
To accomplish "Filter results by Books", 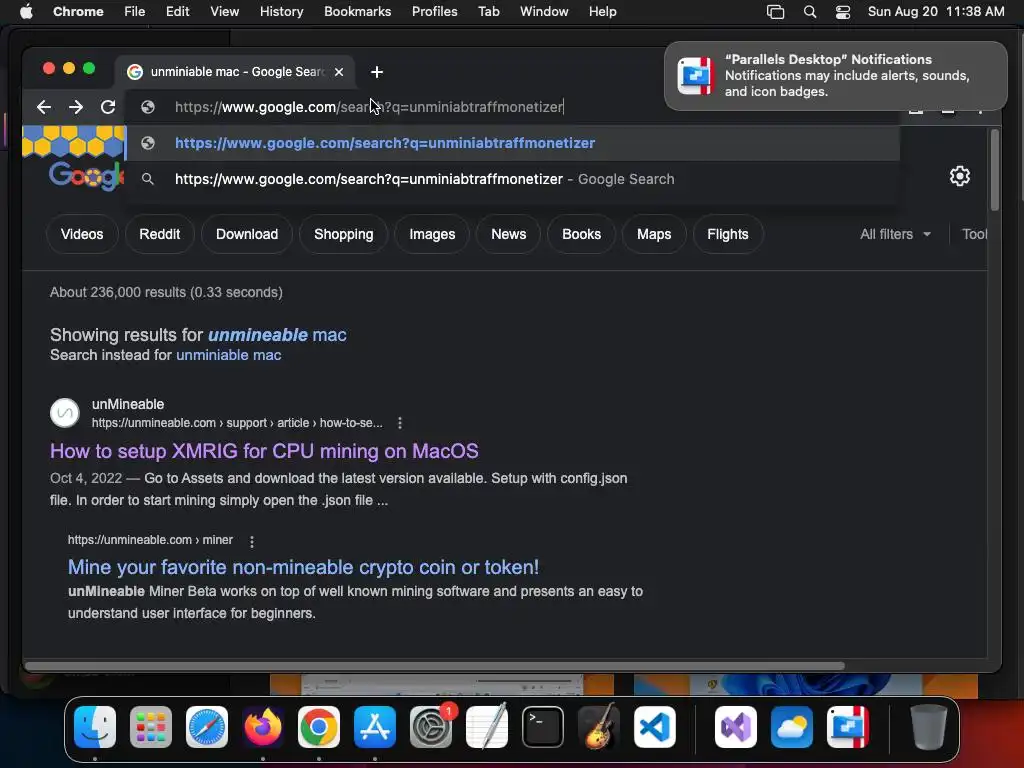I will coord(581,234).
